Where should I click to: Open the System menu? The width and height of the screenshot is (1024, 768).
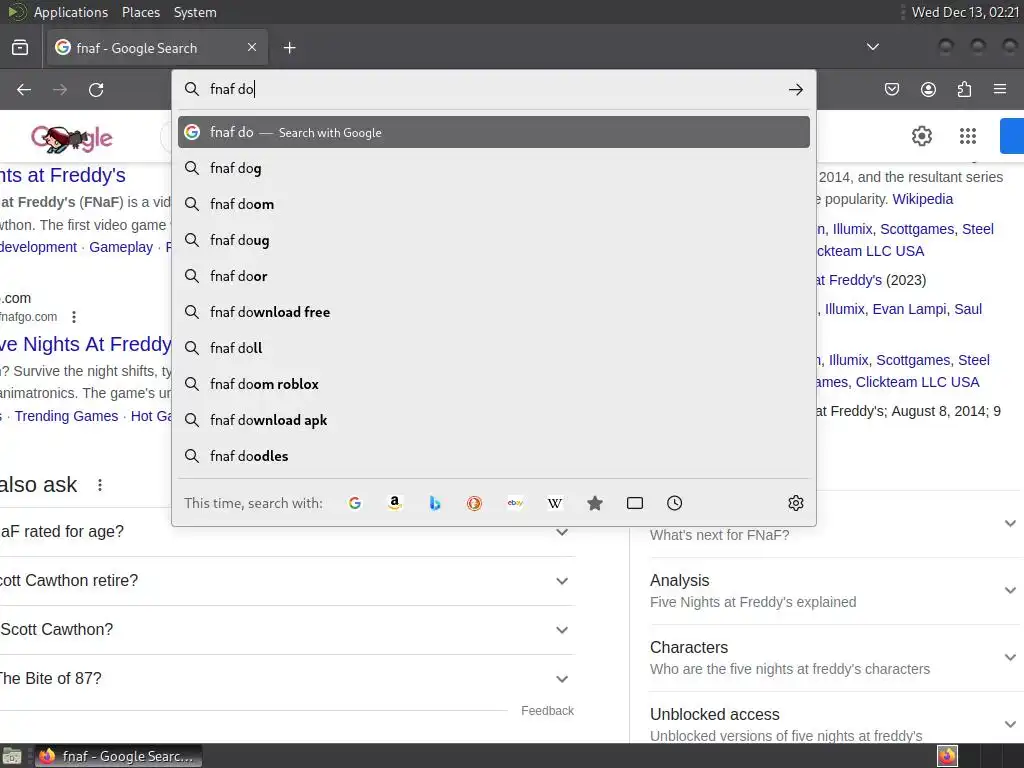pos(195,12)
